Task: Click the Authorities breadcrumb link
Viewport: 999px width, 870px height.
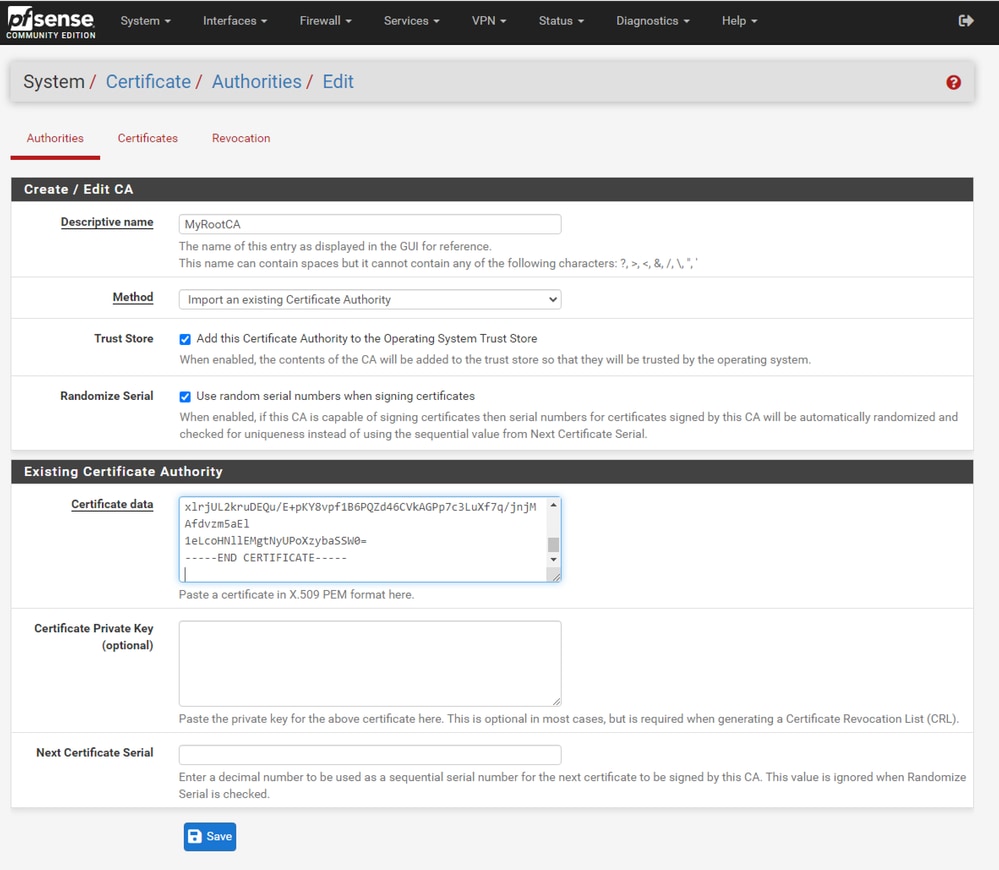Action: (x=256, y=82)
